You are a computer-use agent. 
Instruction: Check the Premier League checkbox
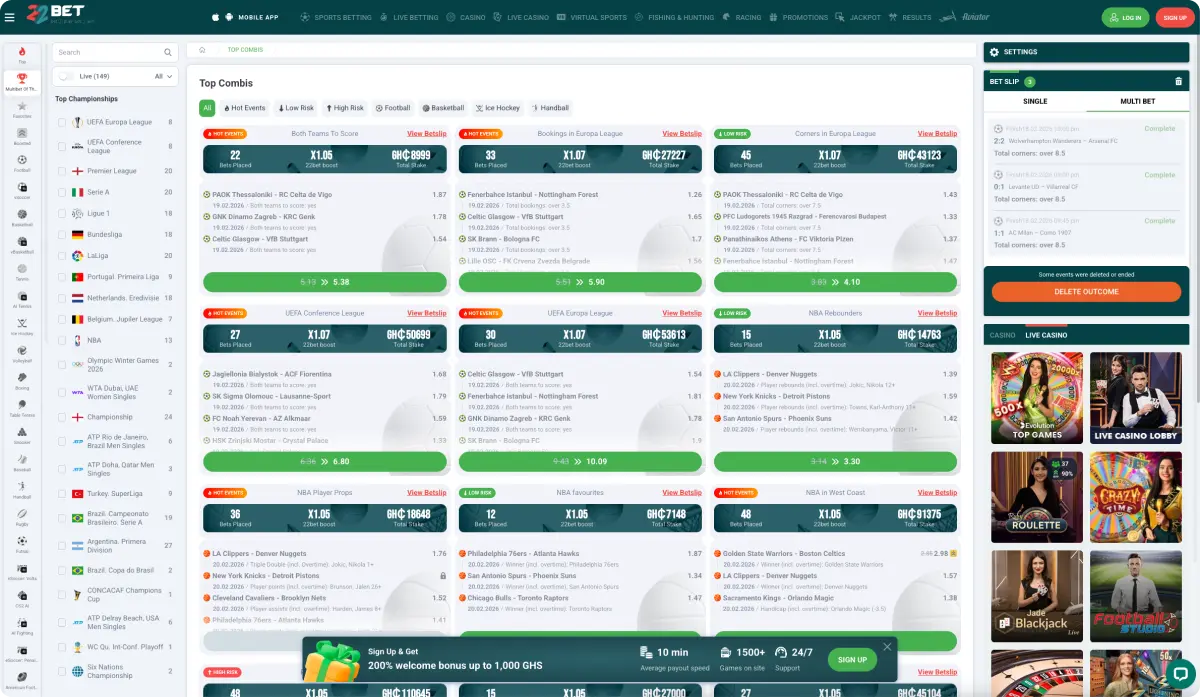(62, 171)
